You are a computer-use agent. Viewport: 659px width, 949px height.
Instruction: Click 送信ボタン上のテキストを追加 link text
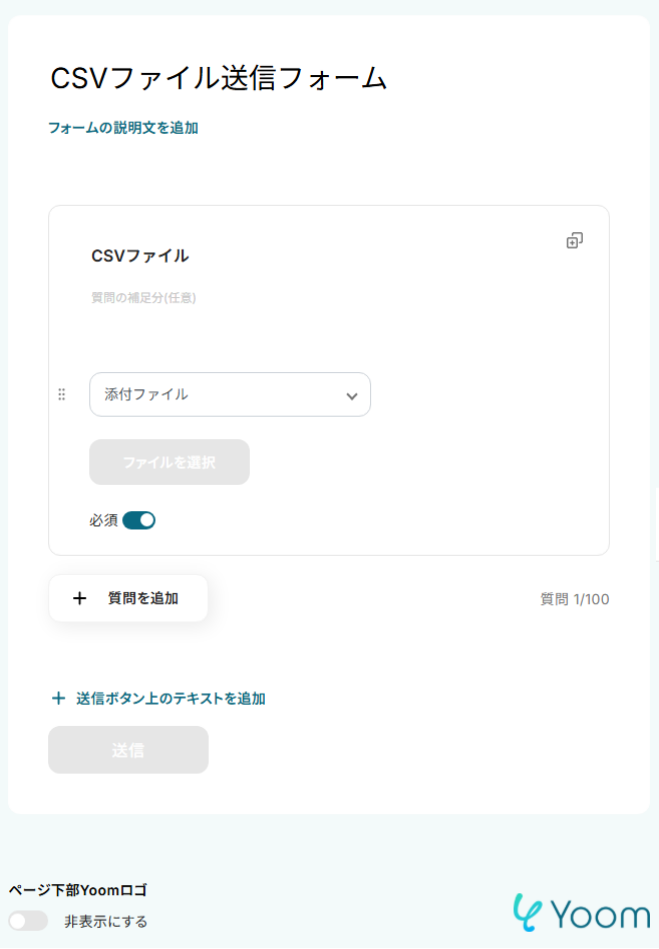[171, 699]
